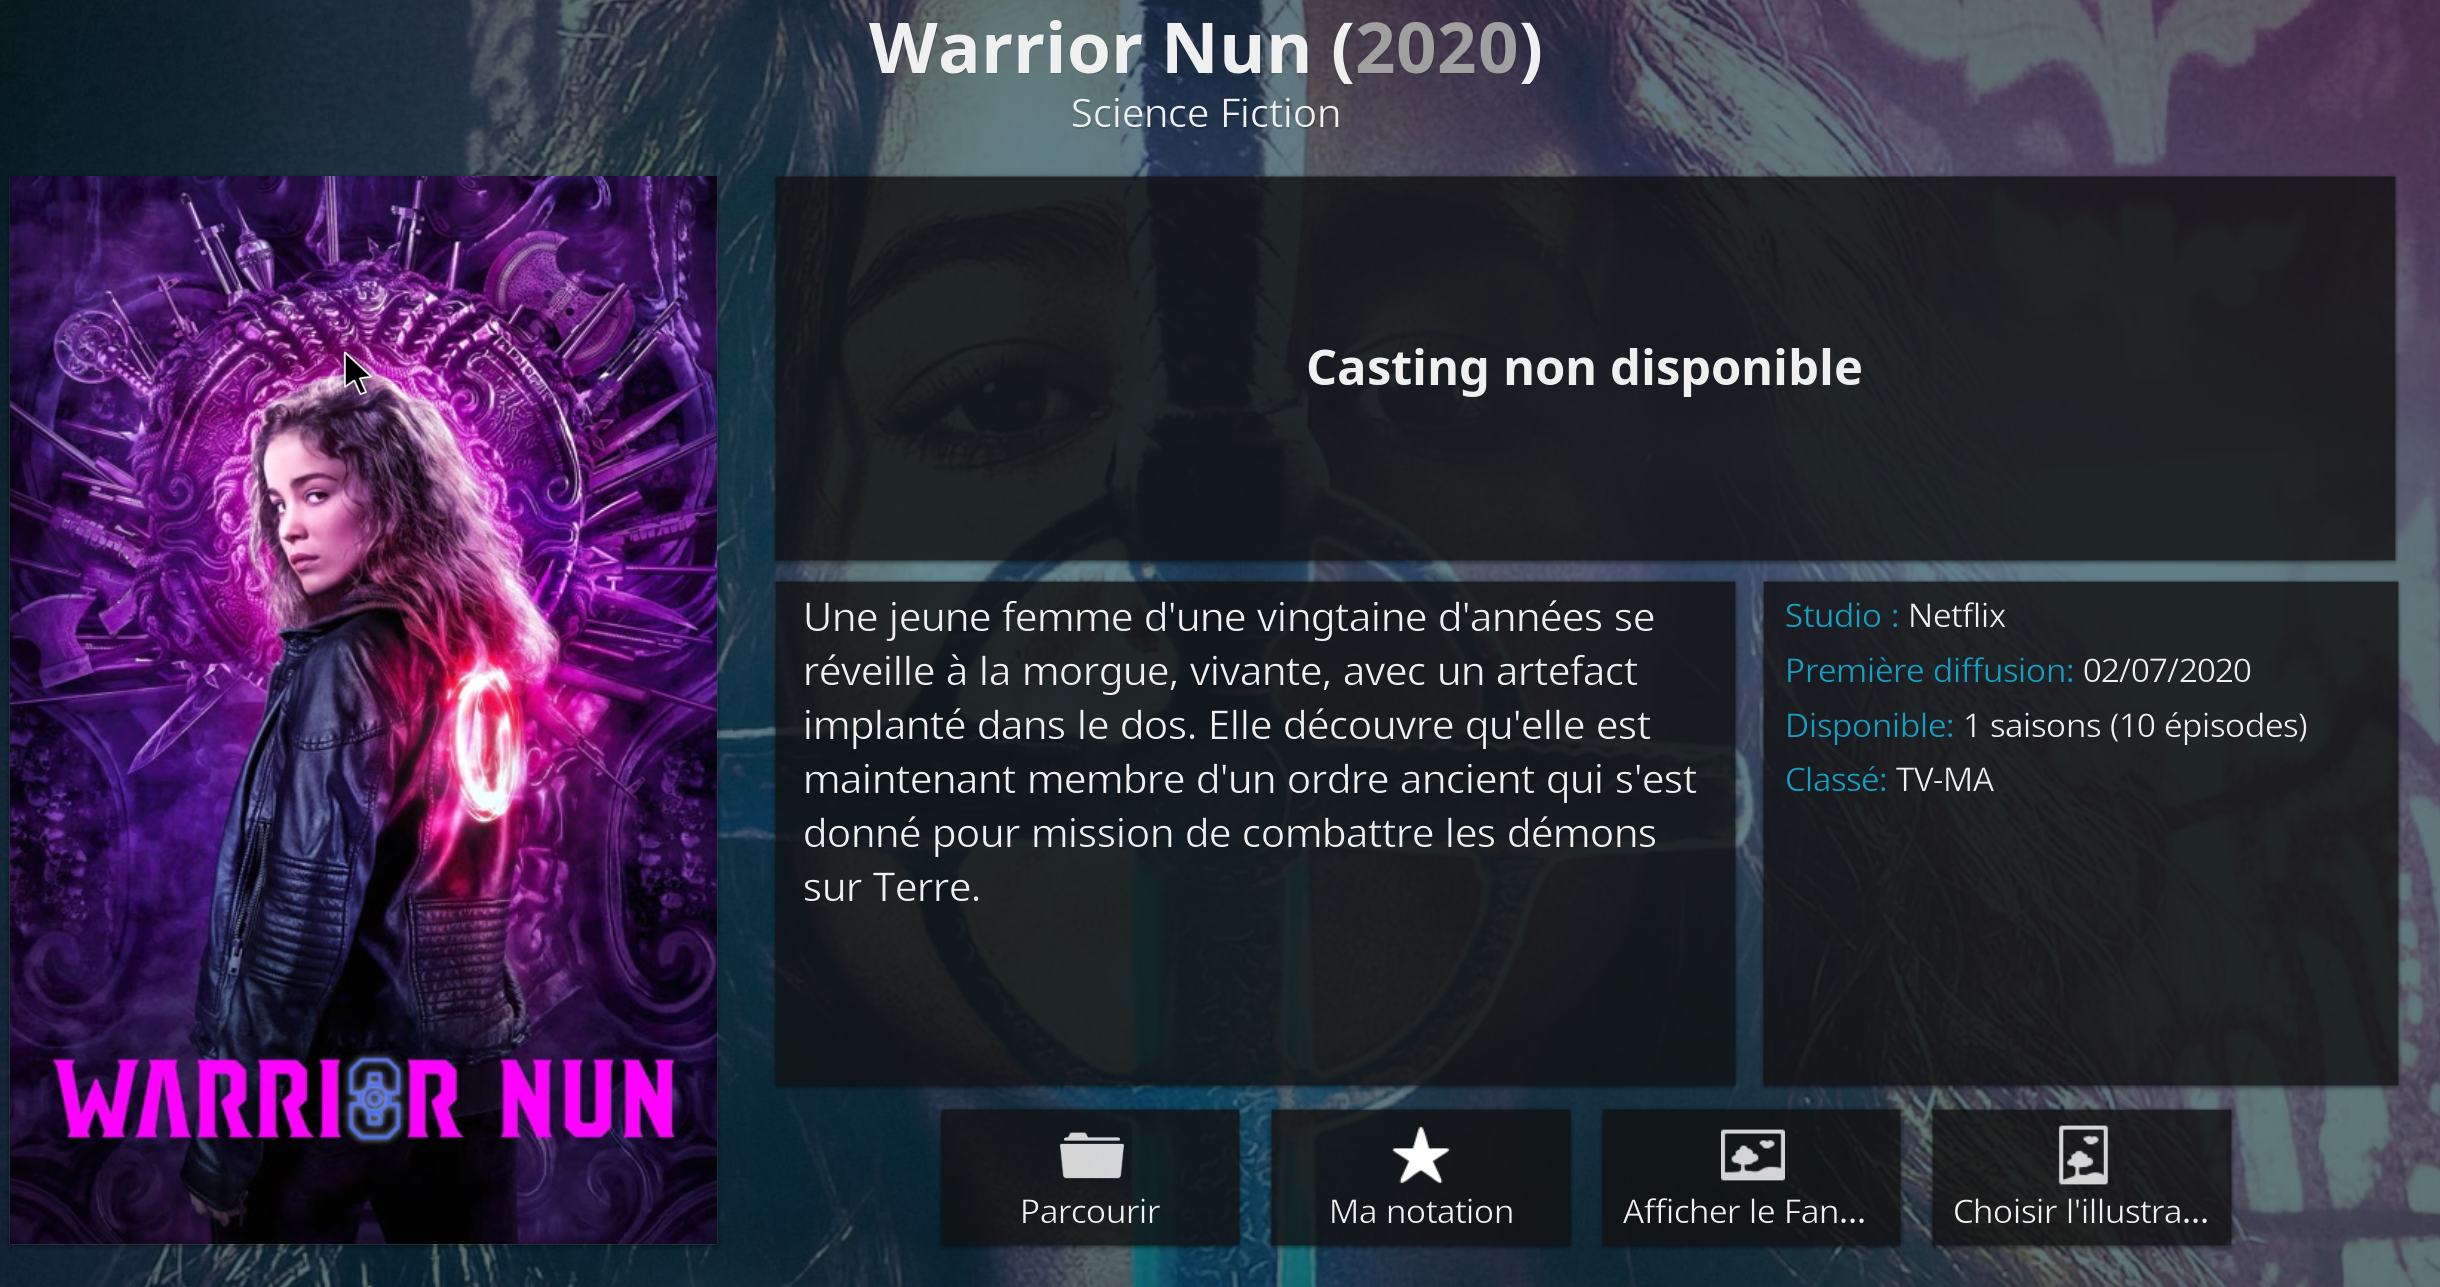This screenshot has width=2440, height=1287.
Task: Click the pink WARRIOR NUN logo on poster
Action: click(365, 1100)
